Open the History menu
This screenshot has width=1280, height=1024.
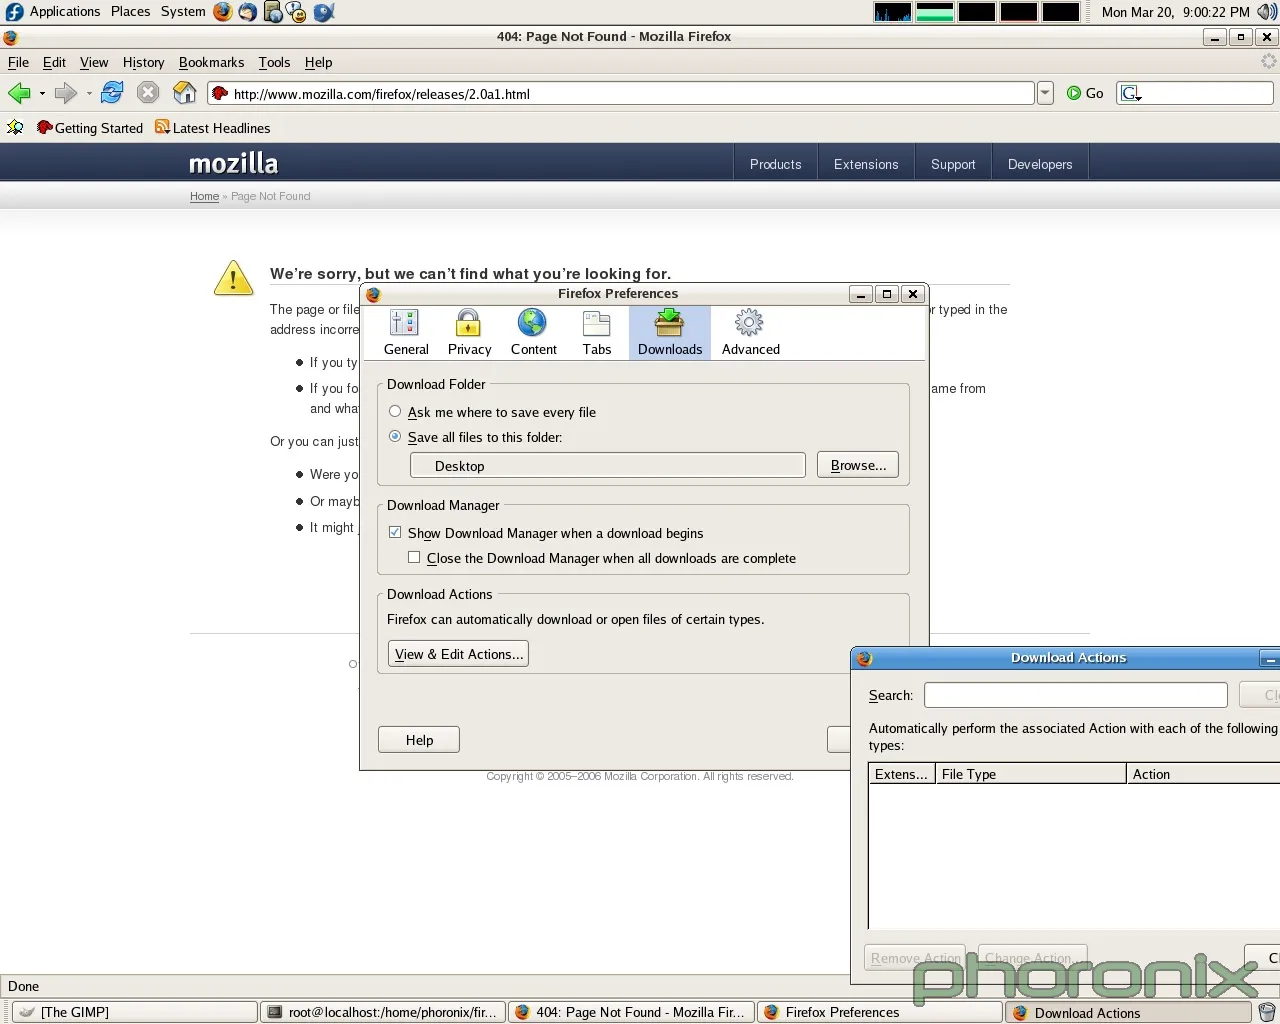tap(143, 62)
